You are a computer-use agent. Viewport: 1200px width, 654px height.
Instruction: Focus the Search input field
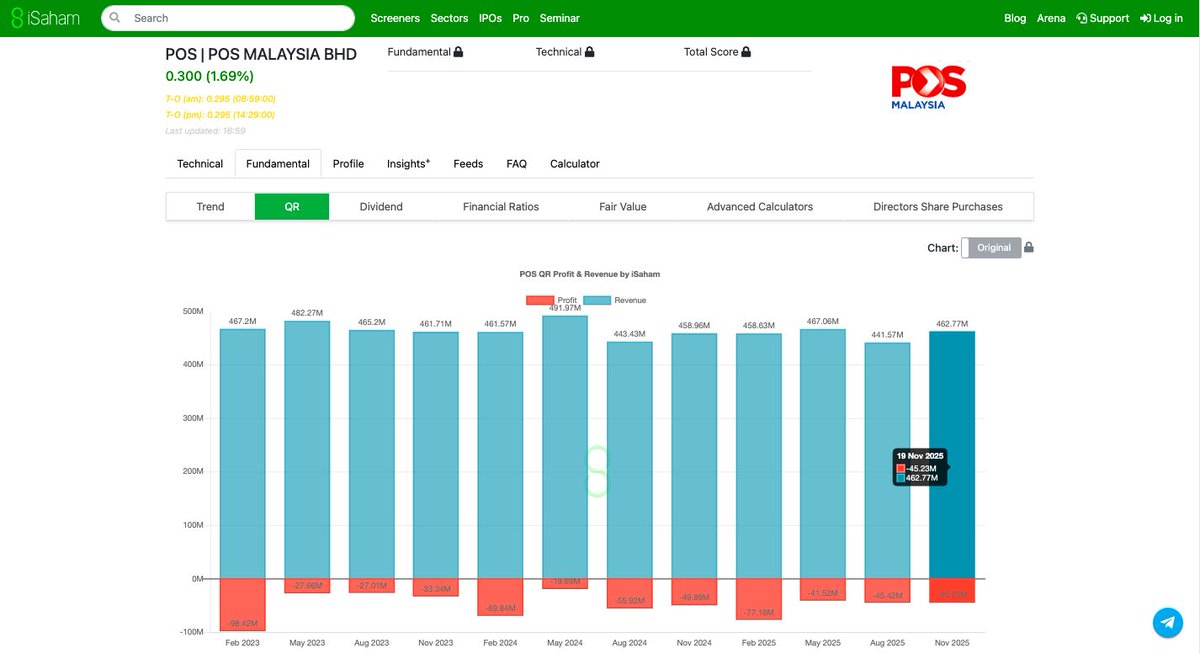click(228, 18)
